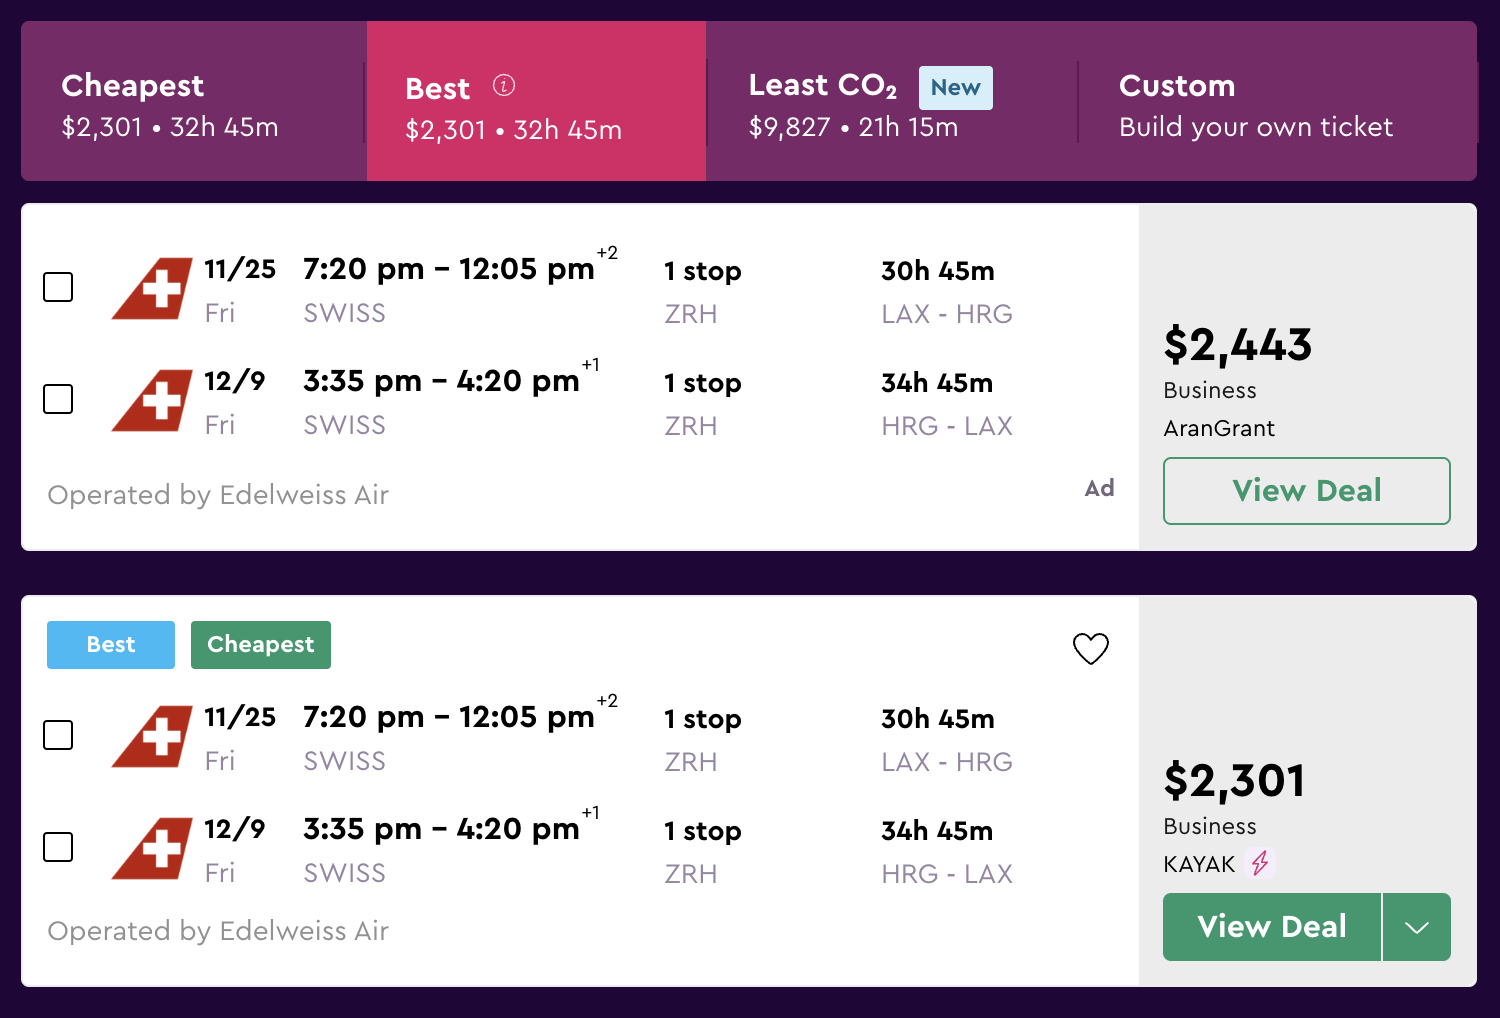Save the $2,301 flight with heart icon
Viewport: 1500px width, 1018px height.
coord(1090,649)
